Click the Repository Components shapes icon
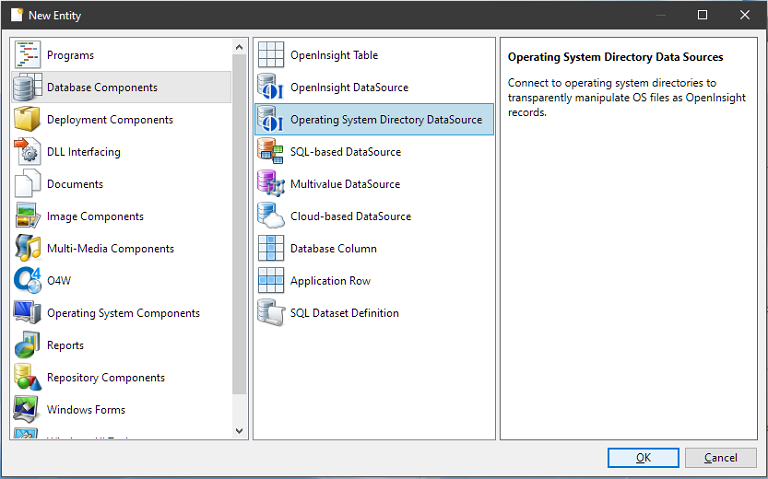 [x=27, y=377]
